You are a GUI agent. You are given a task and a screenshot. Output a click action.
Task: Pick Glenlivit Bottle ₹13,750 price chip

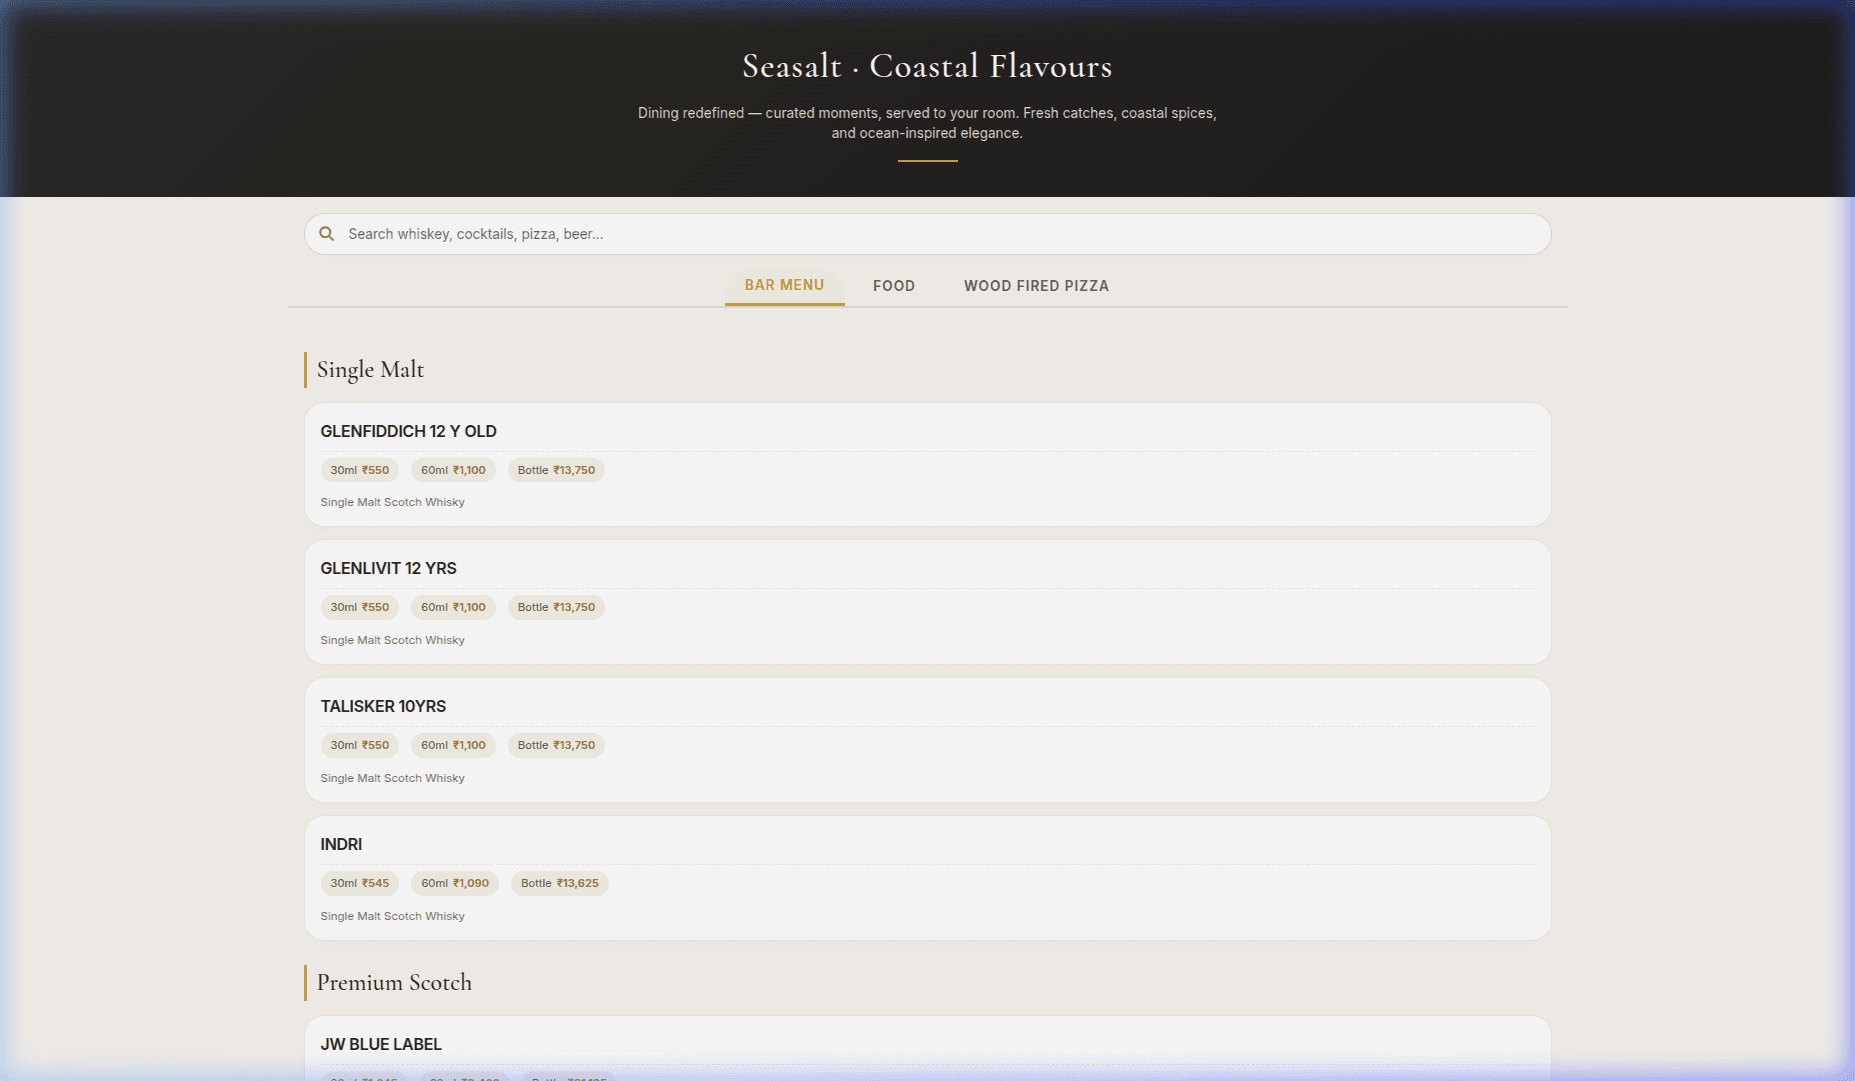(556, 607)
